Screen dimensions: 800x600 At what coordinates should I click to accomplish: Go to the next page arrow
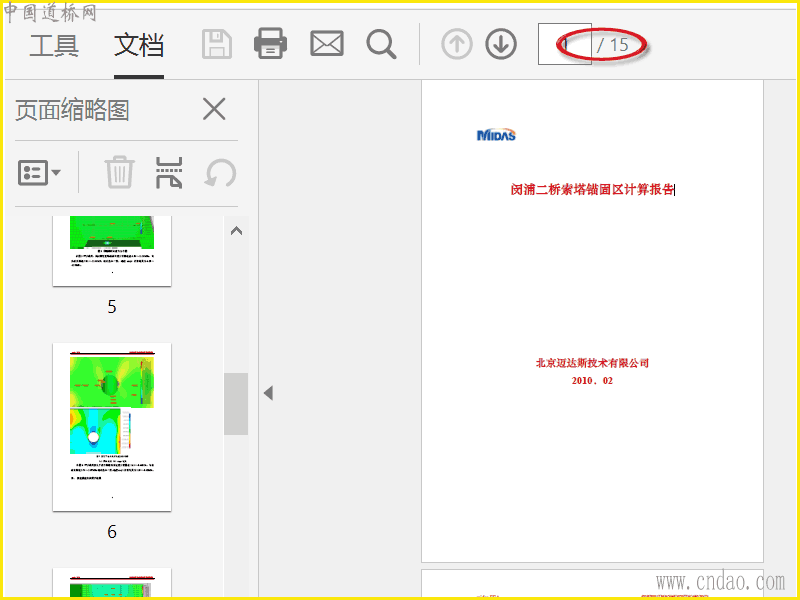(x=501, y=44)
